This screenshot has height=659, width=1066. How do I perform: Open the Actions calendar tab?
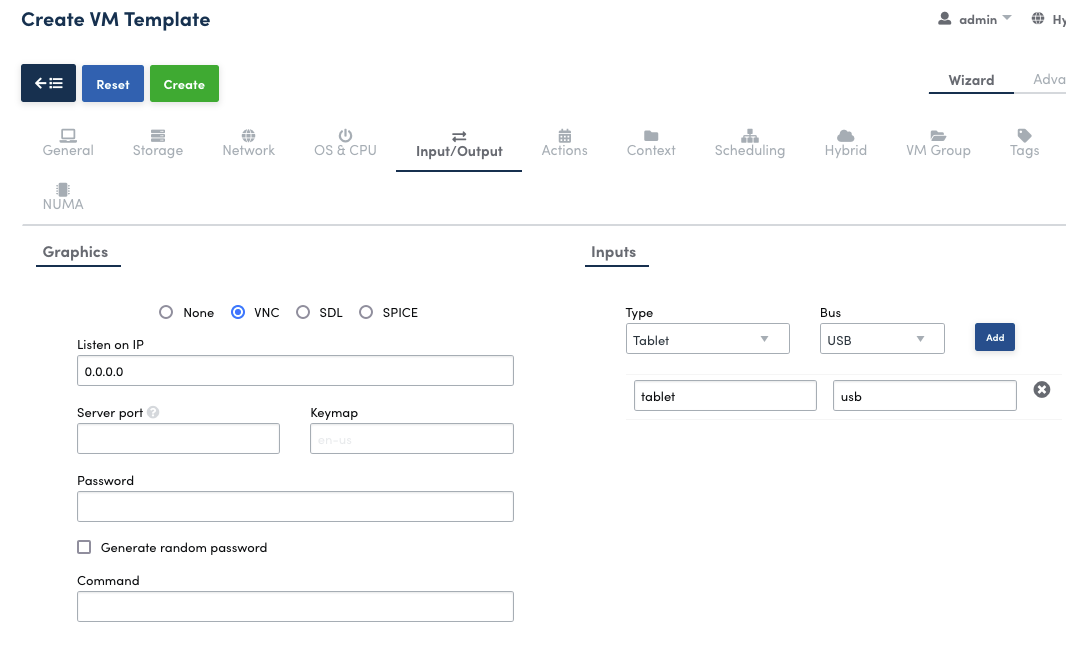(564, 143)
